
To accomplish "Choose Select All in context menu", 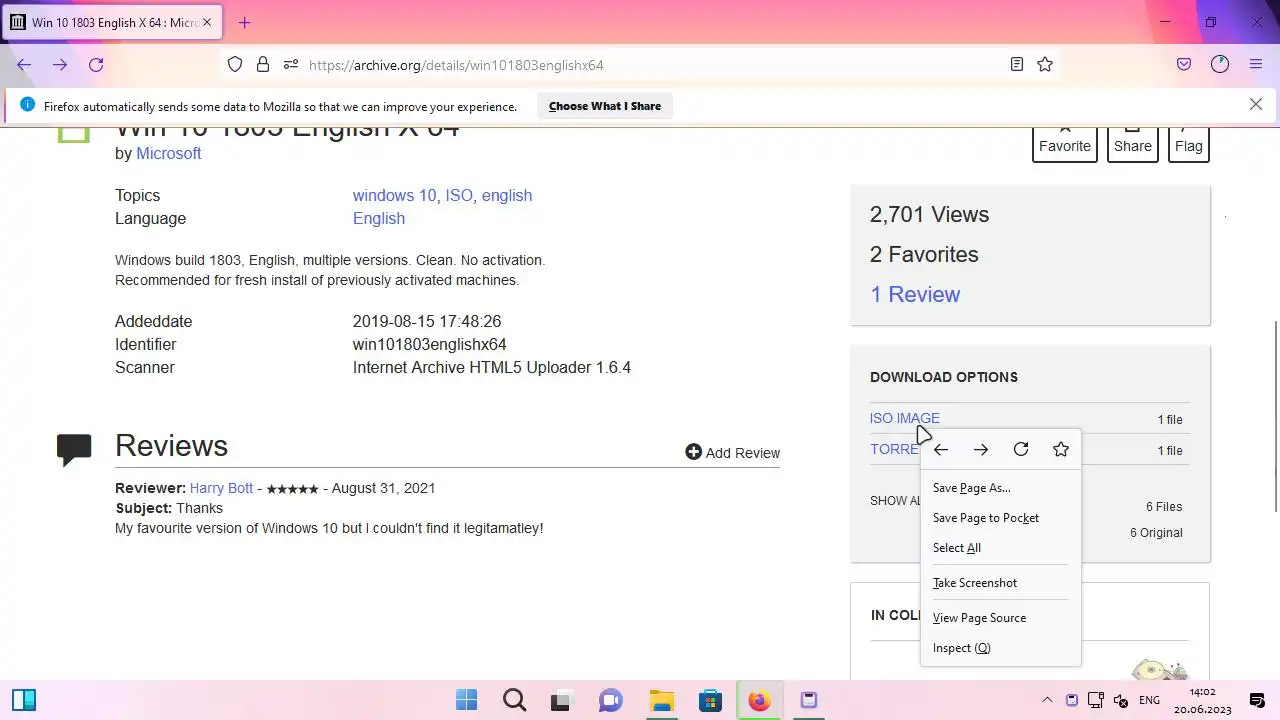I will (x=1000, y=548).
